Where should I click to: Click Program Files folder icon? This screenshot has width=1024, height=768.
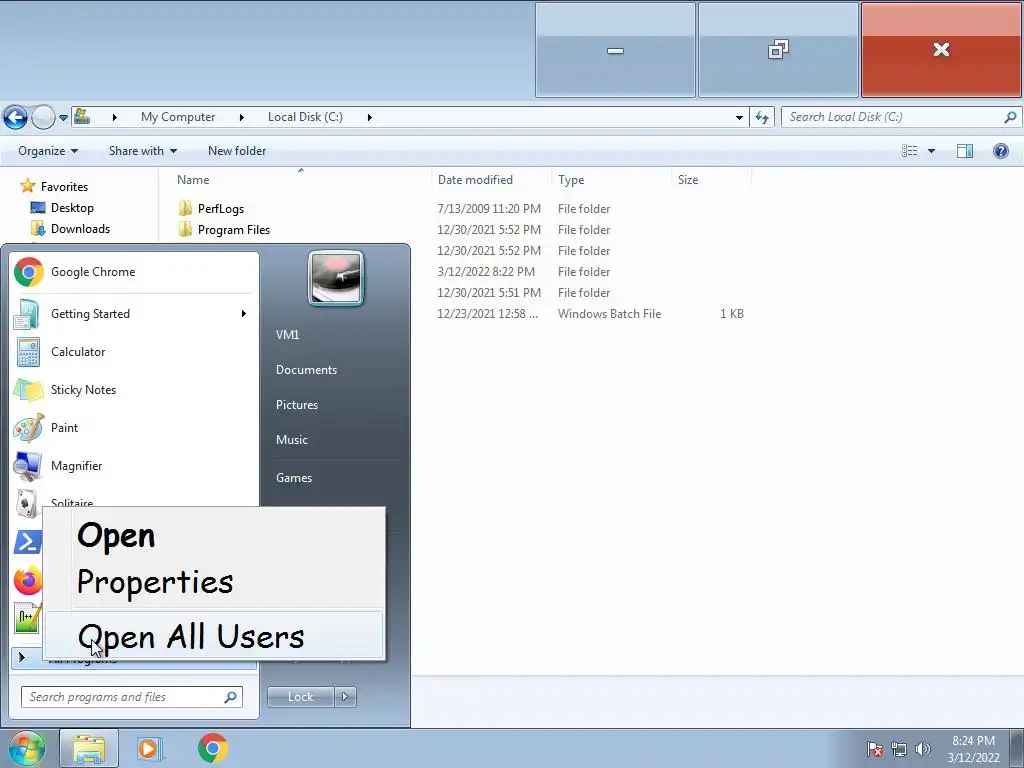click(x=185, y=229)
